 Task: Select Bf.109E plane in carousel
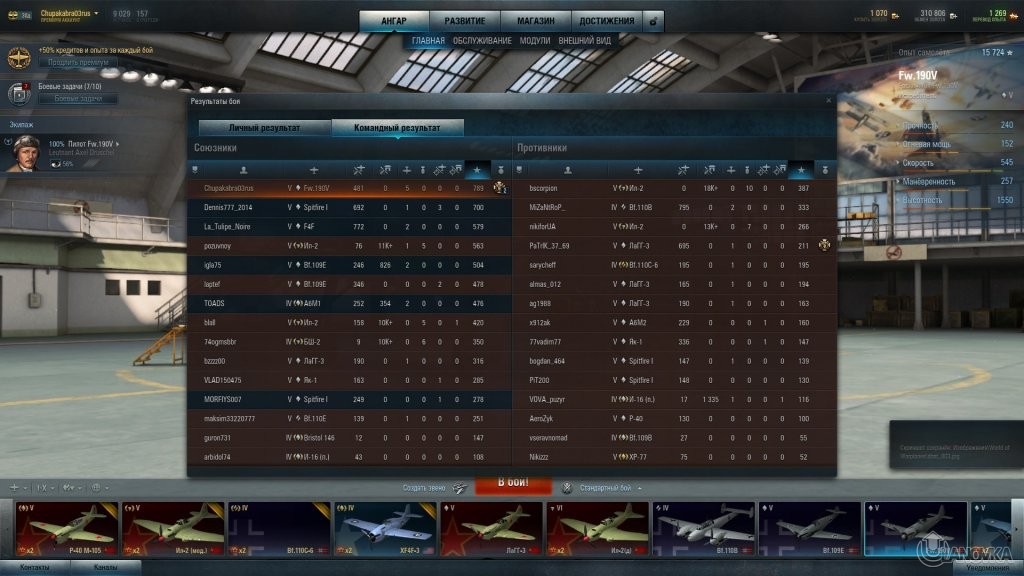[x=809, y=528]
